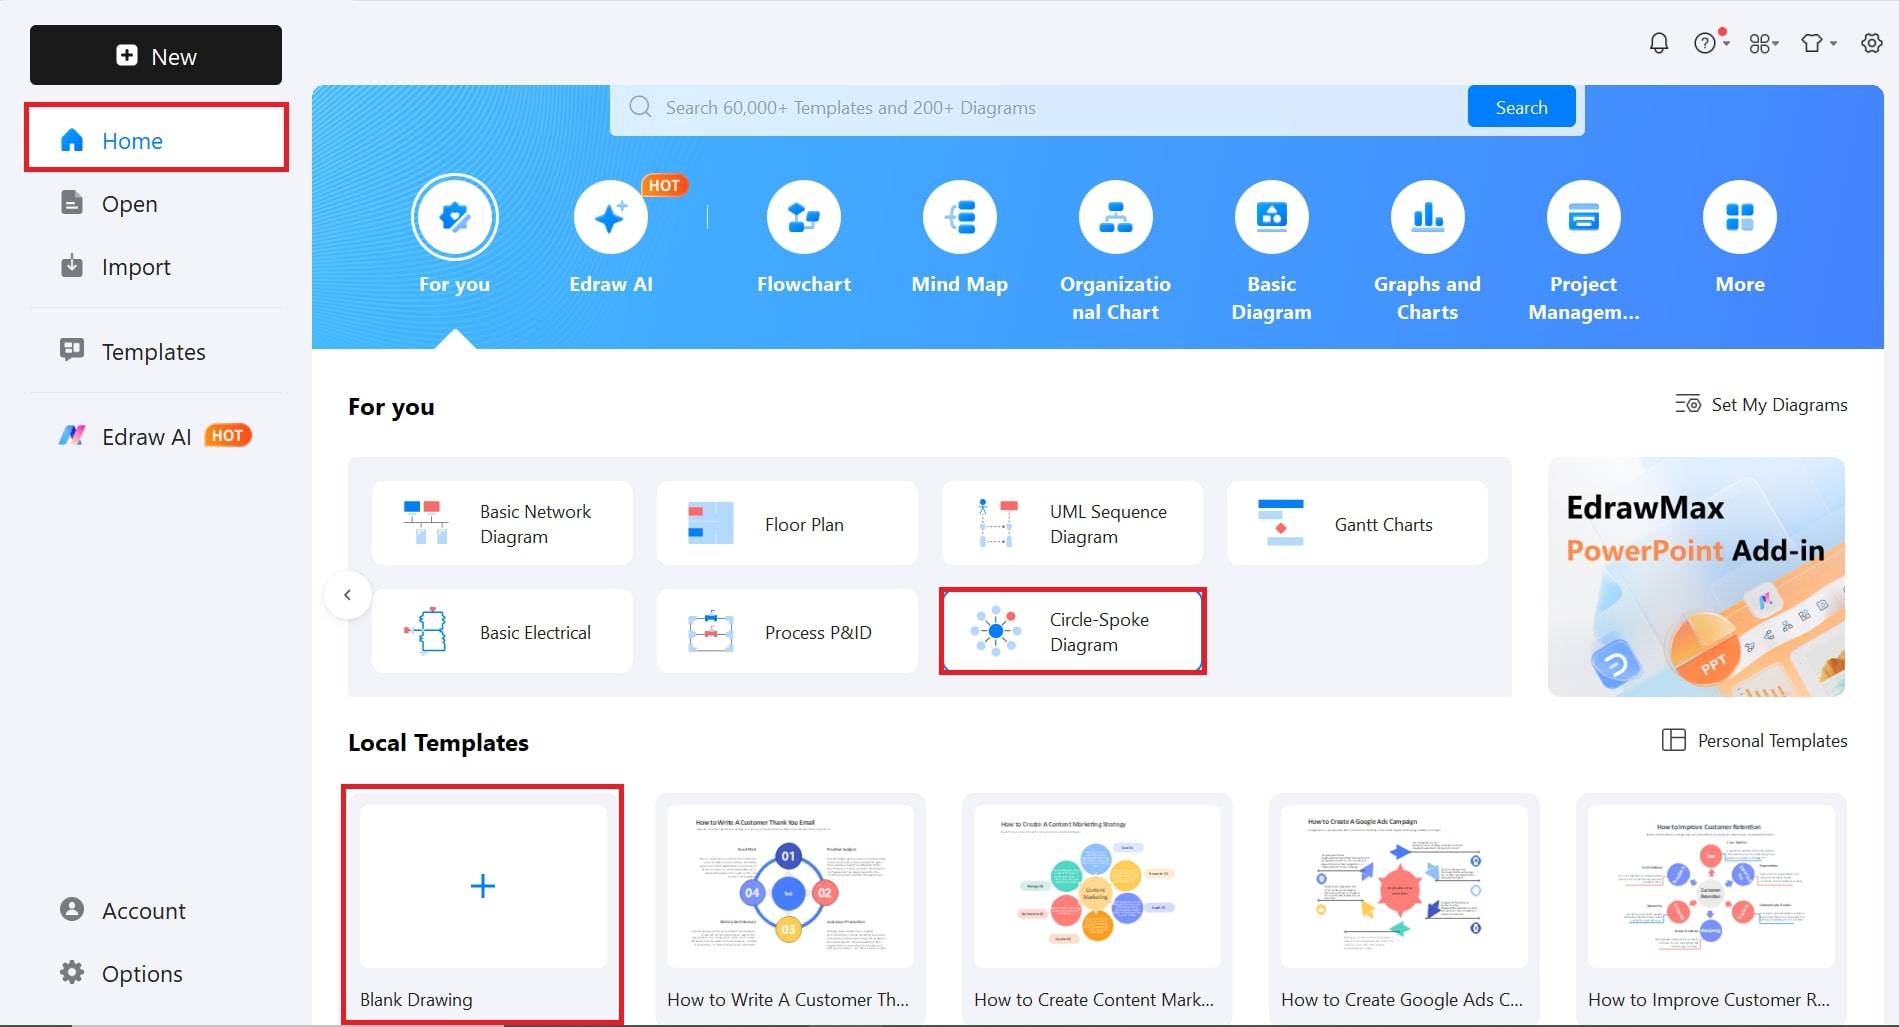
Task: Open EdrawMax PowerPoint Add-in banner
Action: pos(1696,577)
